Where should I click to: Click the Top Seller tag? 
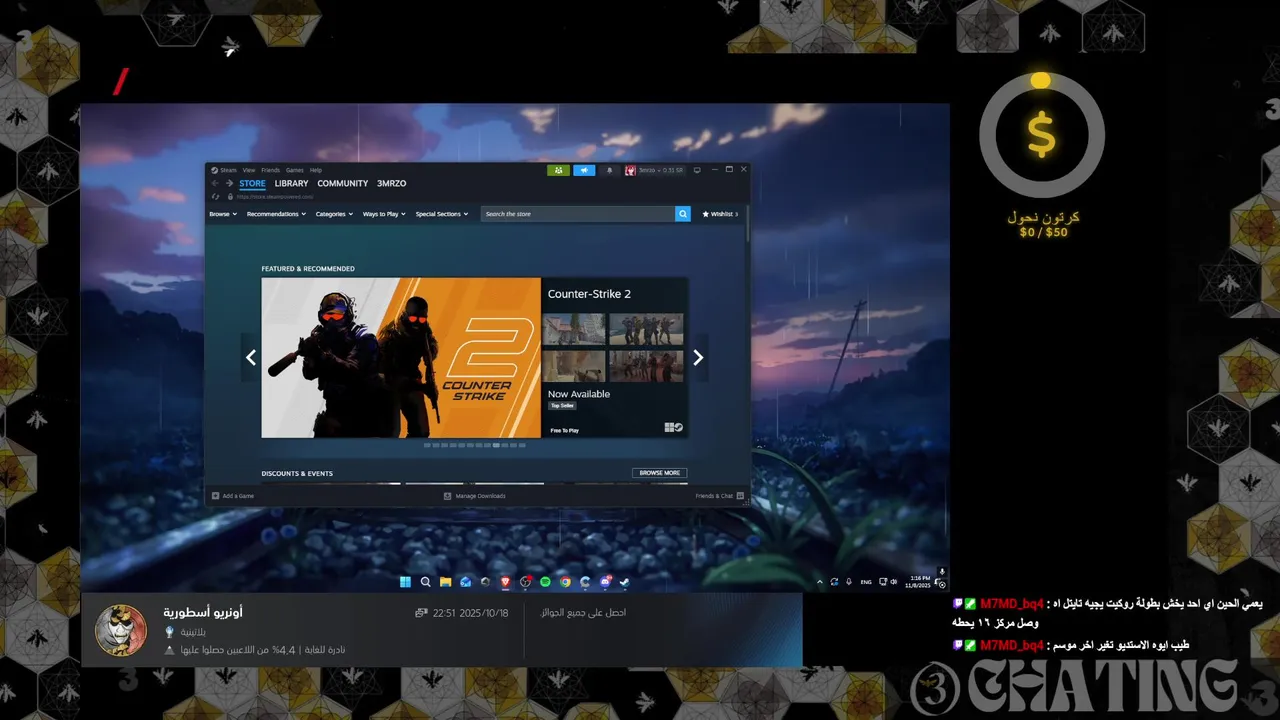click(x=561, y=405)
